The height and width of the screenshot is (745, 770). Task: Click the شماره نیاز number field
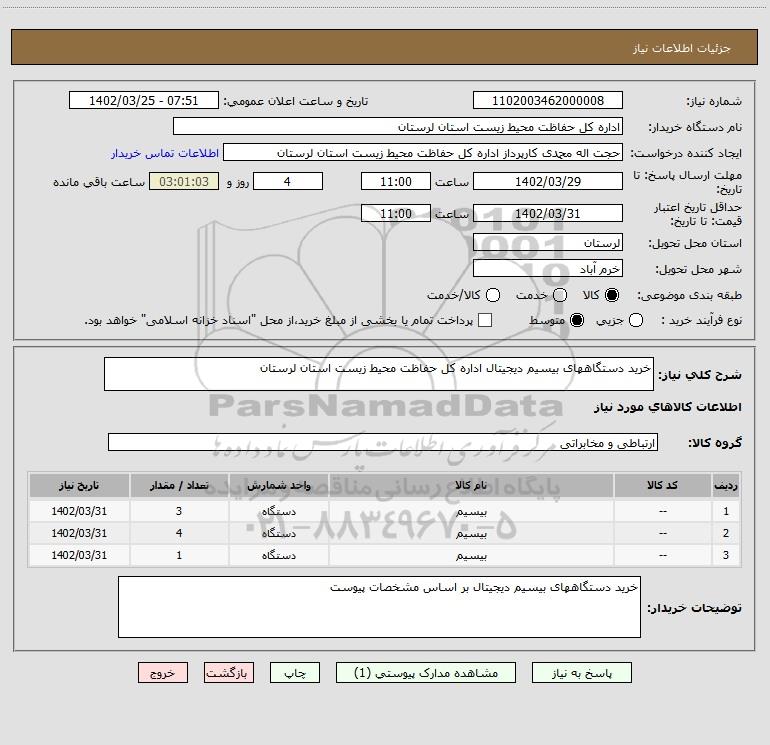point(548,100)
